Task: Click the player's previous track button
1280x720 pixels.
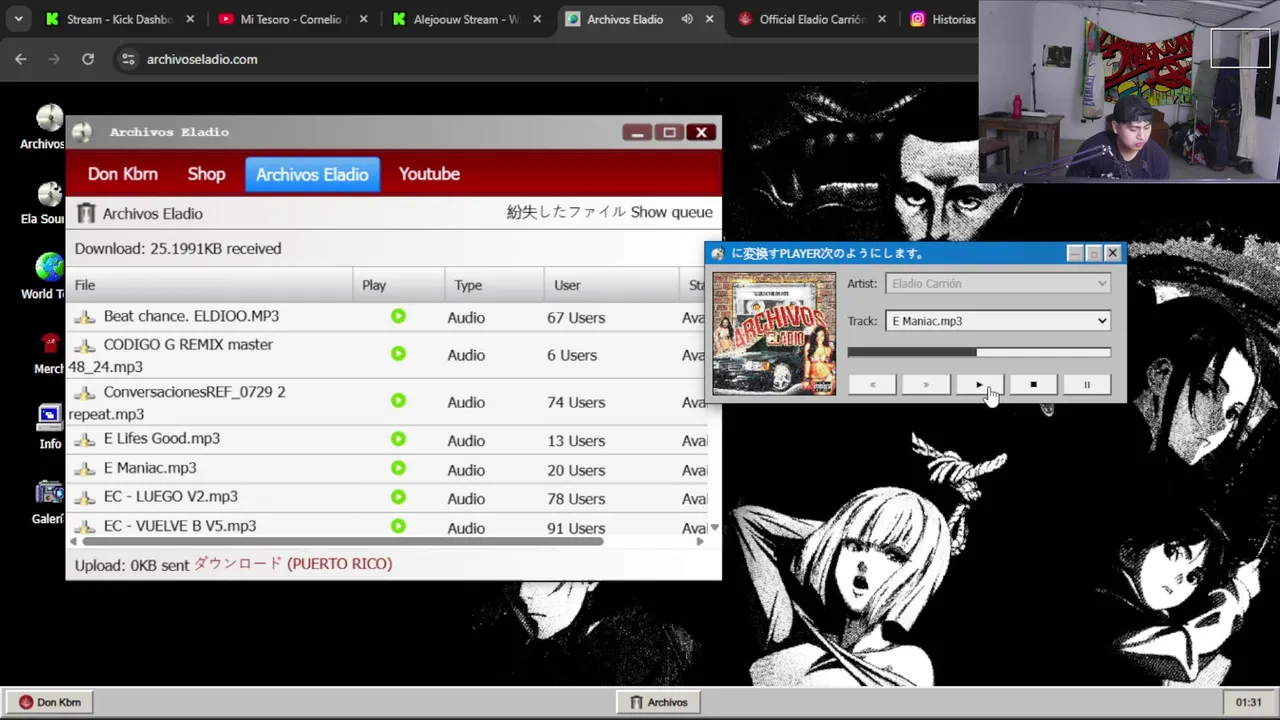Action: [x=872, y=385]
